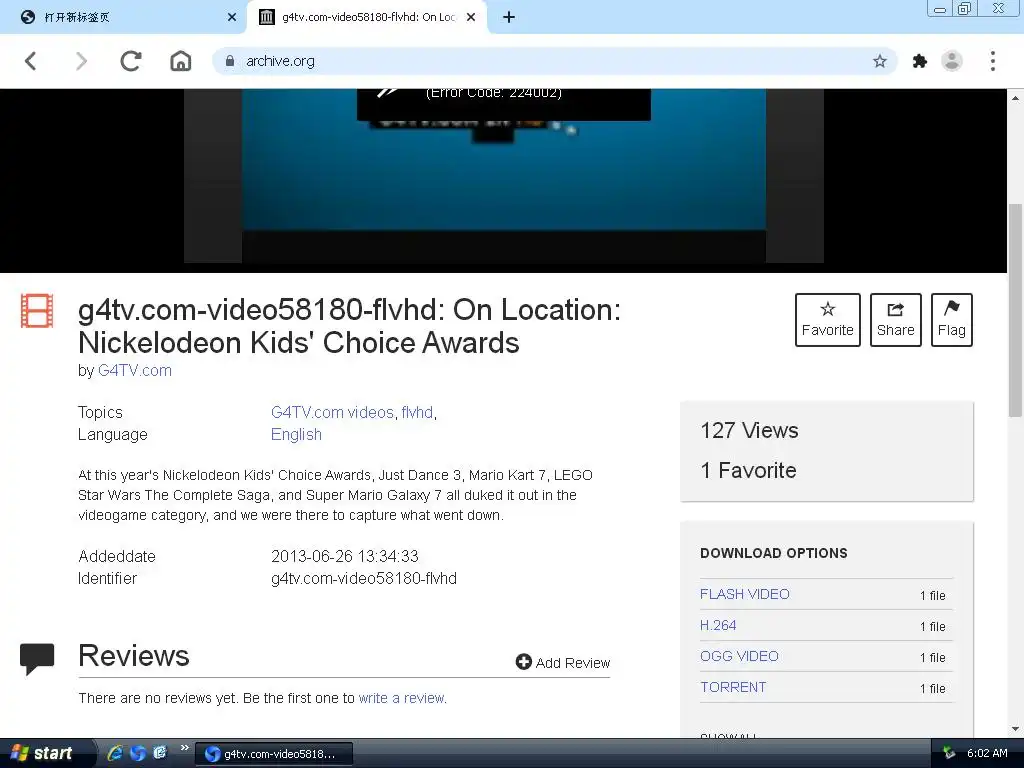
Task: Click the 6:02 AM taskbar clock
Action: pos(987,753)
